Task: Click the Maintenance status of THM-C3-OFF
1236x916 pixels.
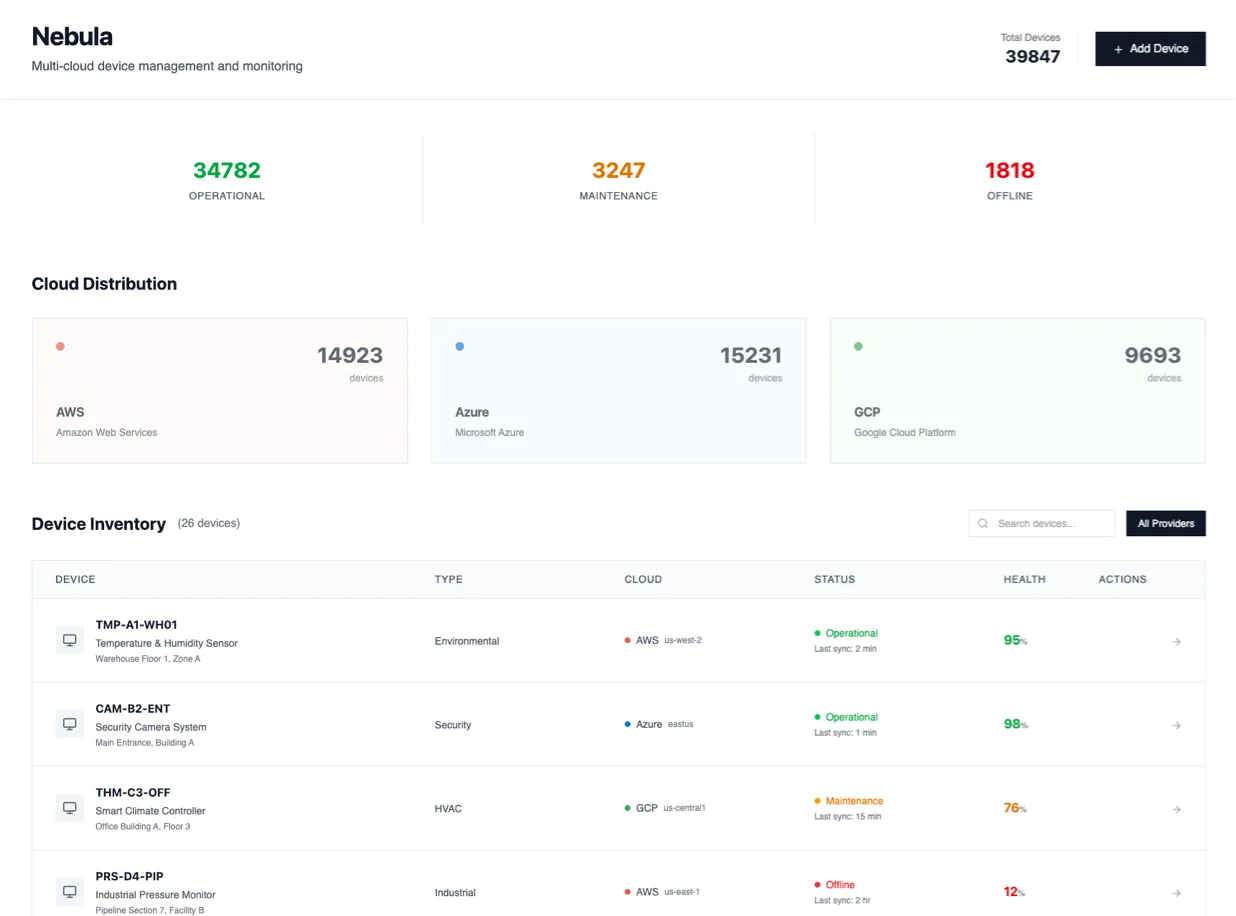Action: tap(849, 801)
